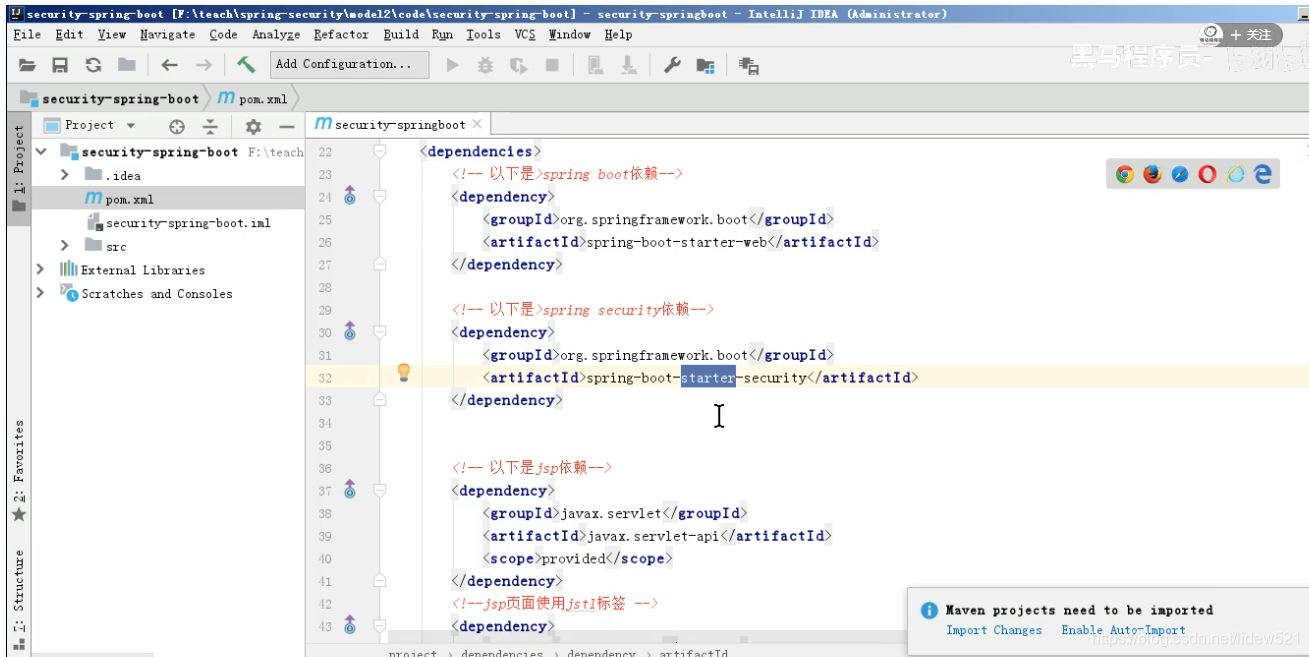Click the Import Changes link
1309x657 pixels.
coord(994,630)
